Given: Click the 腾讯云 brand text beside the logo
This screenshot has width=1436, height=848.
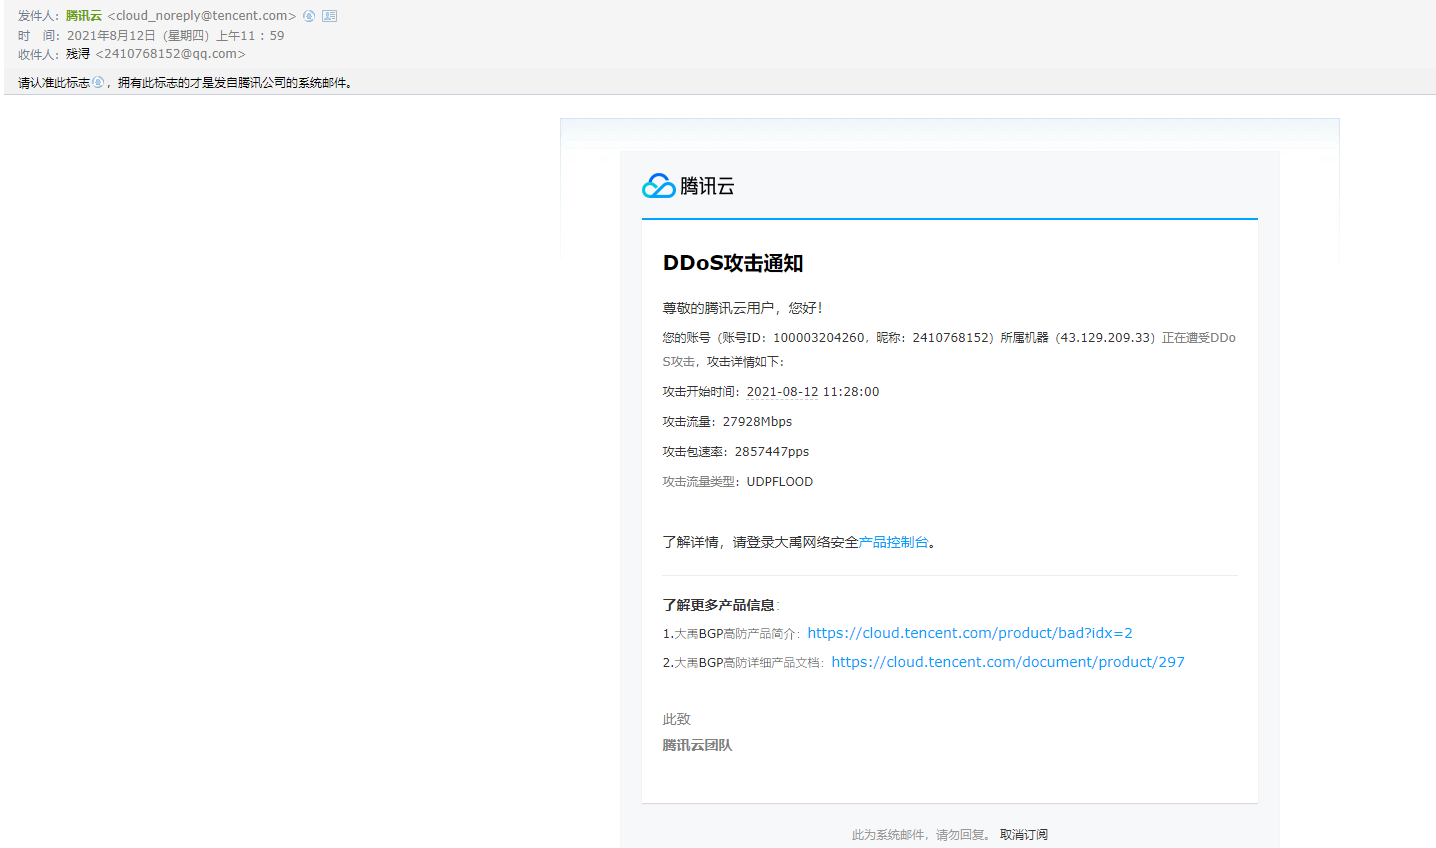Looking at the screenshot, I should (707, 186).
